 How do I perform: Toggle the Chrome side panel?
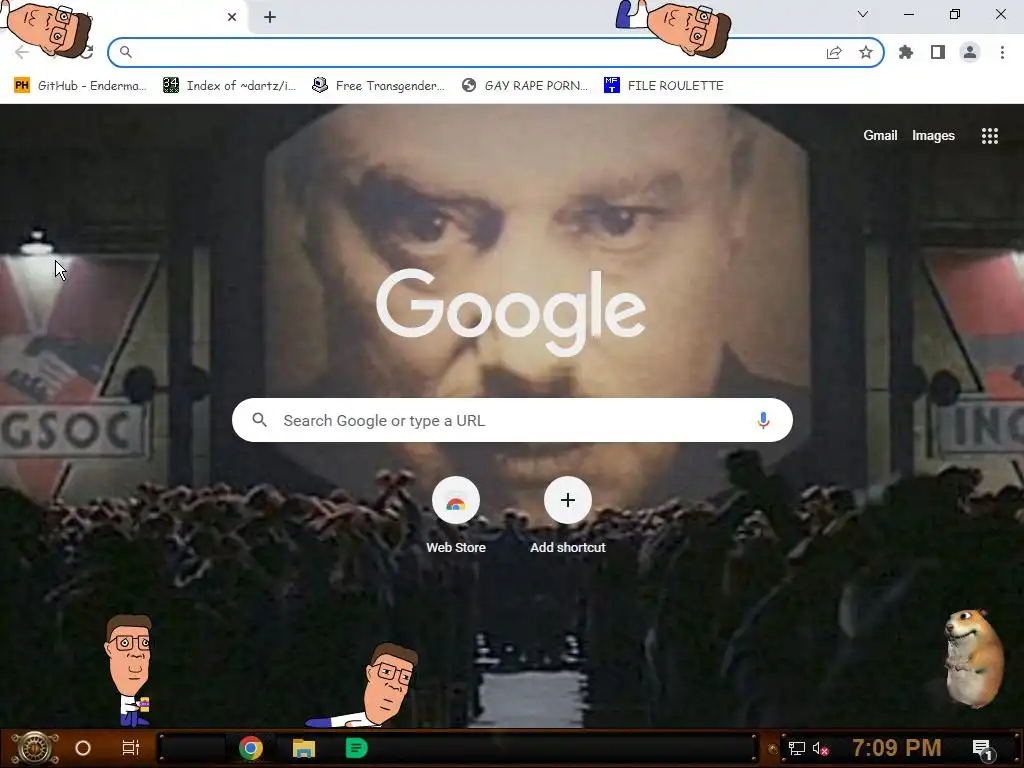[x=938, y=52]
